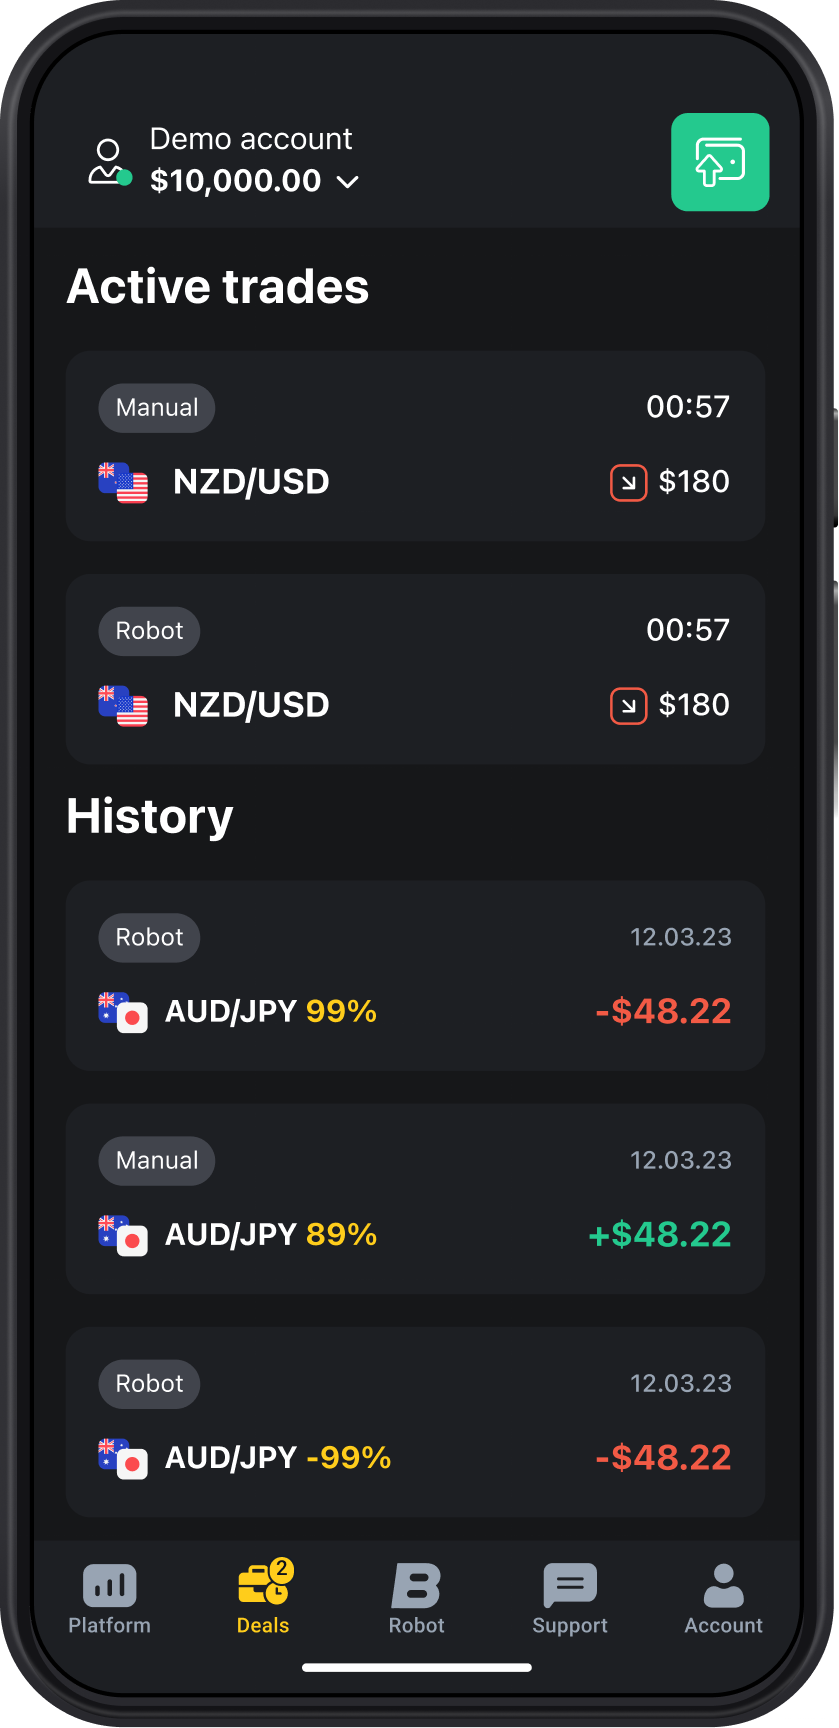Expand the account balance chevron
The height and width of the screenshot is (1728, 839).
[347, 182]
